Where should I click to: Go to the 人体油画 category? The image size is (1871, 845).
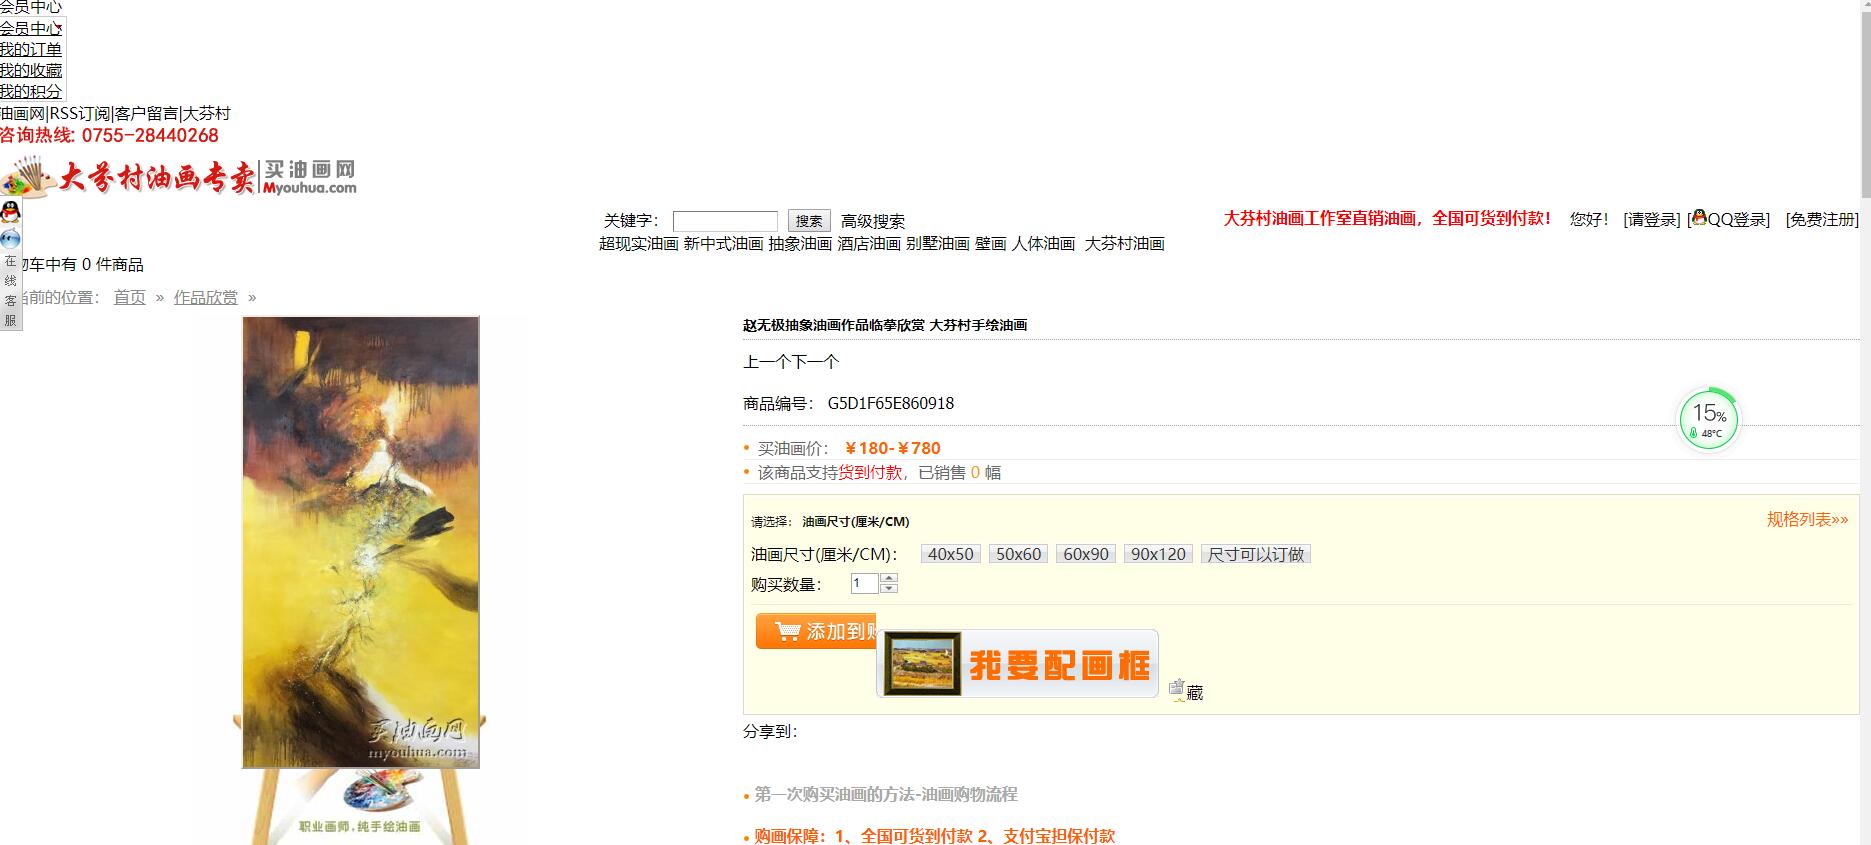(1043, 244)
